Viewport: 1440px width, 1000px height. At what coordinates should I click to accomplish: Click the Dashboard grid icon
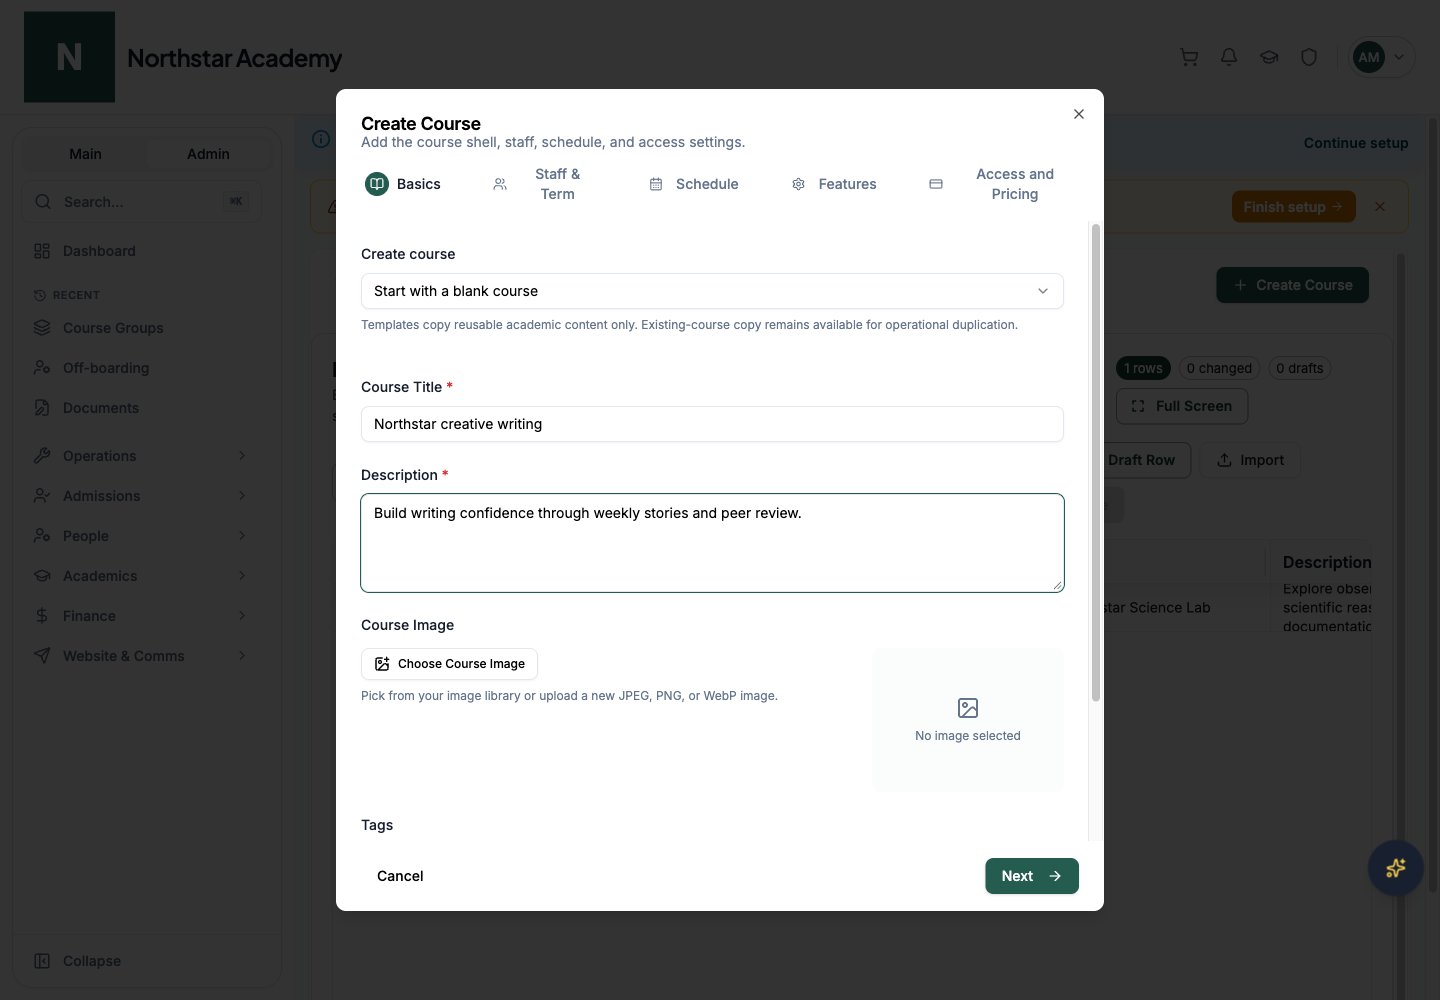(42, 251)
